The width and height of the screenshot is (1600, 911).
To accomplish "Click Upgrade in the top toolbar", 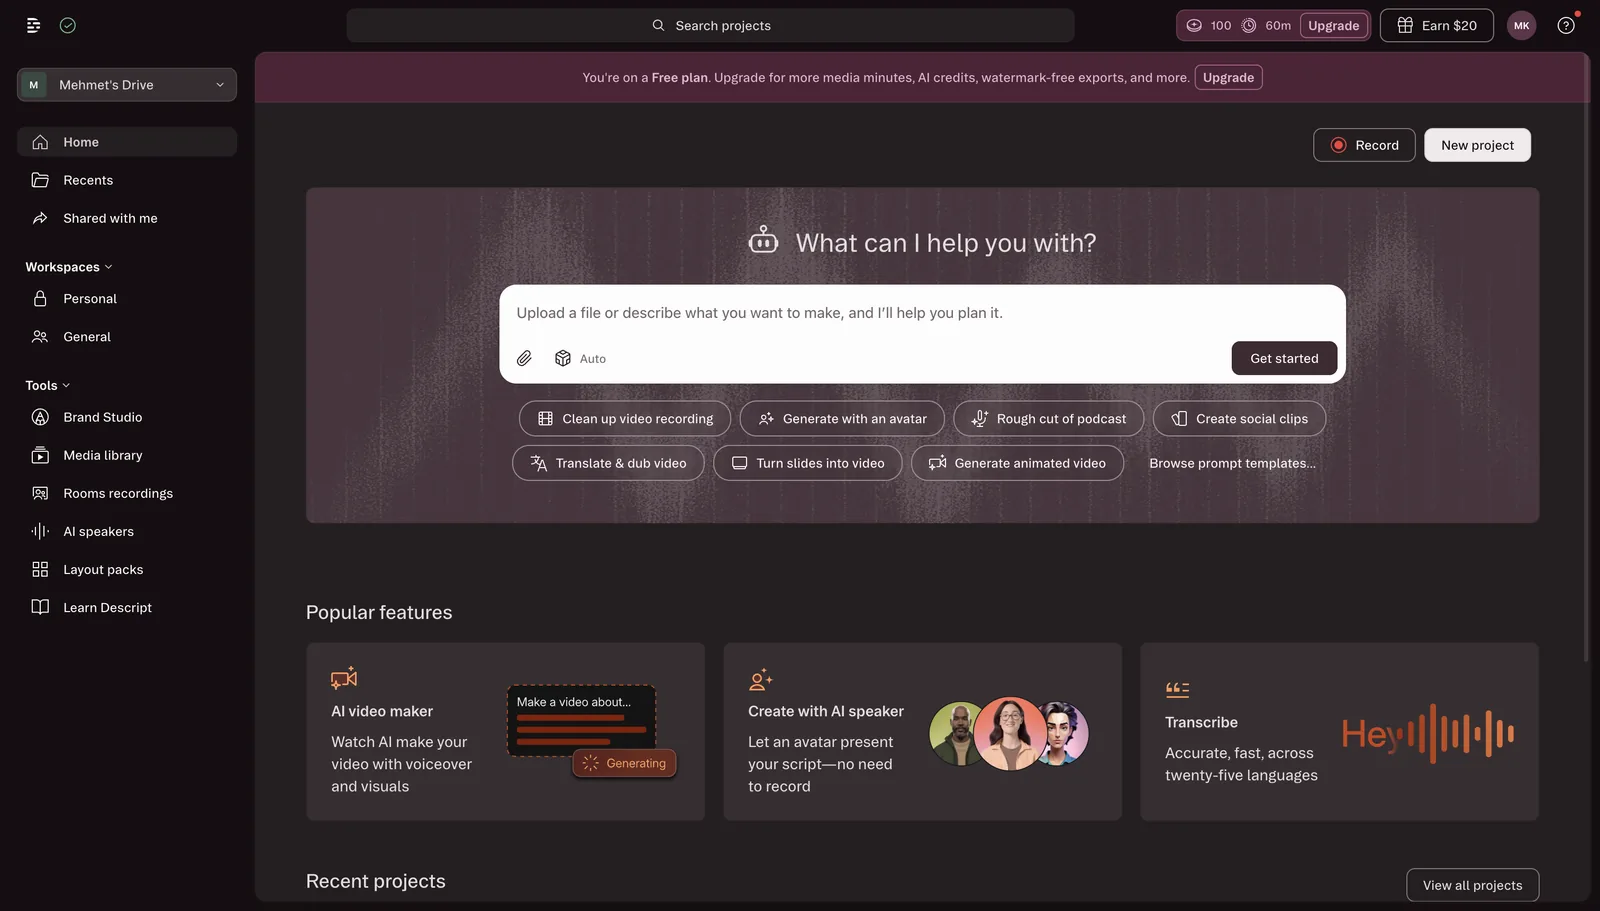I will (x=1333, y=25).
